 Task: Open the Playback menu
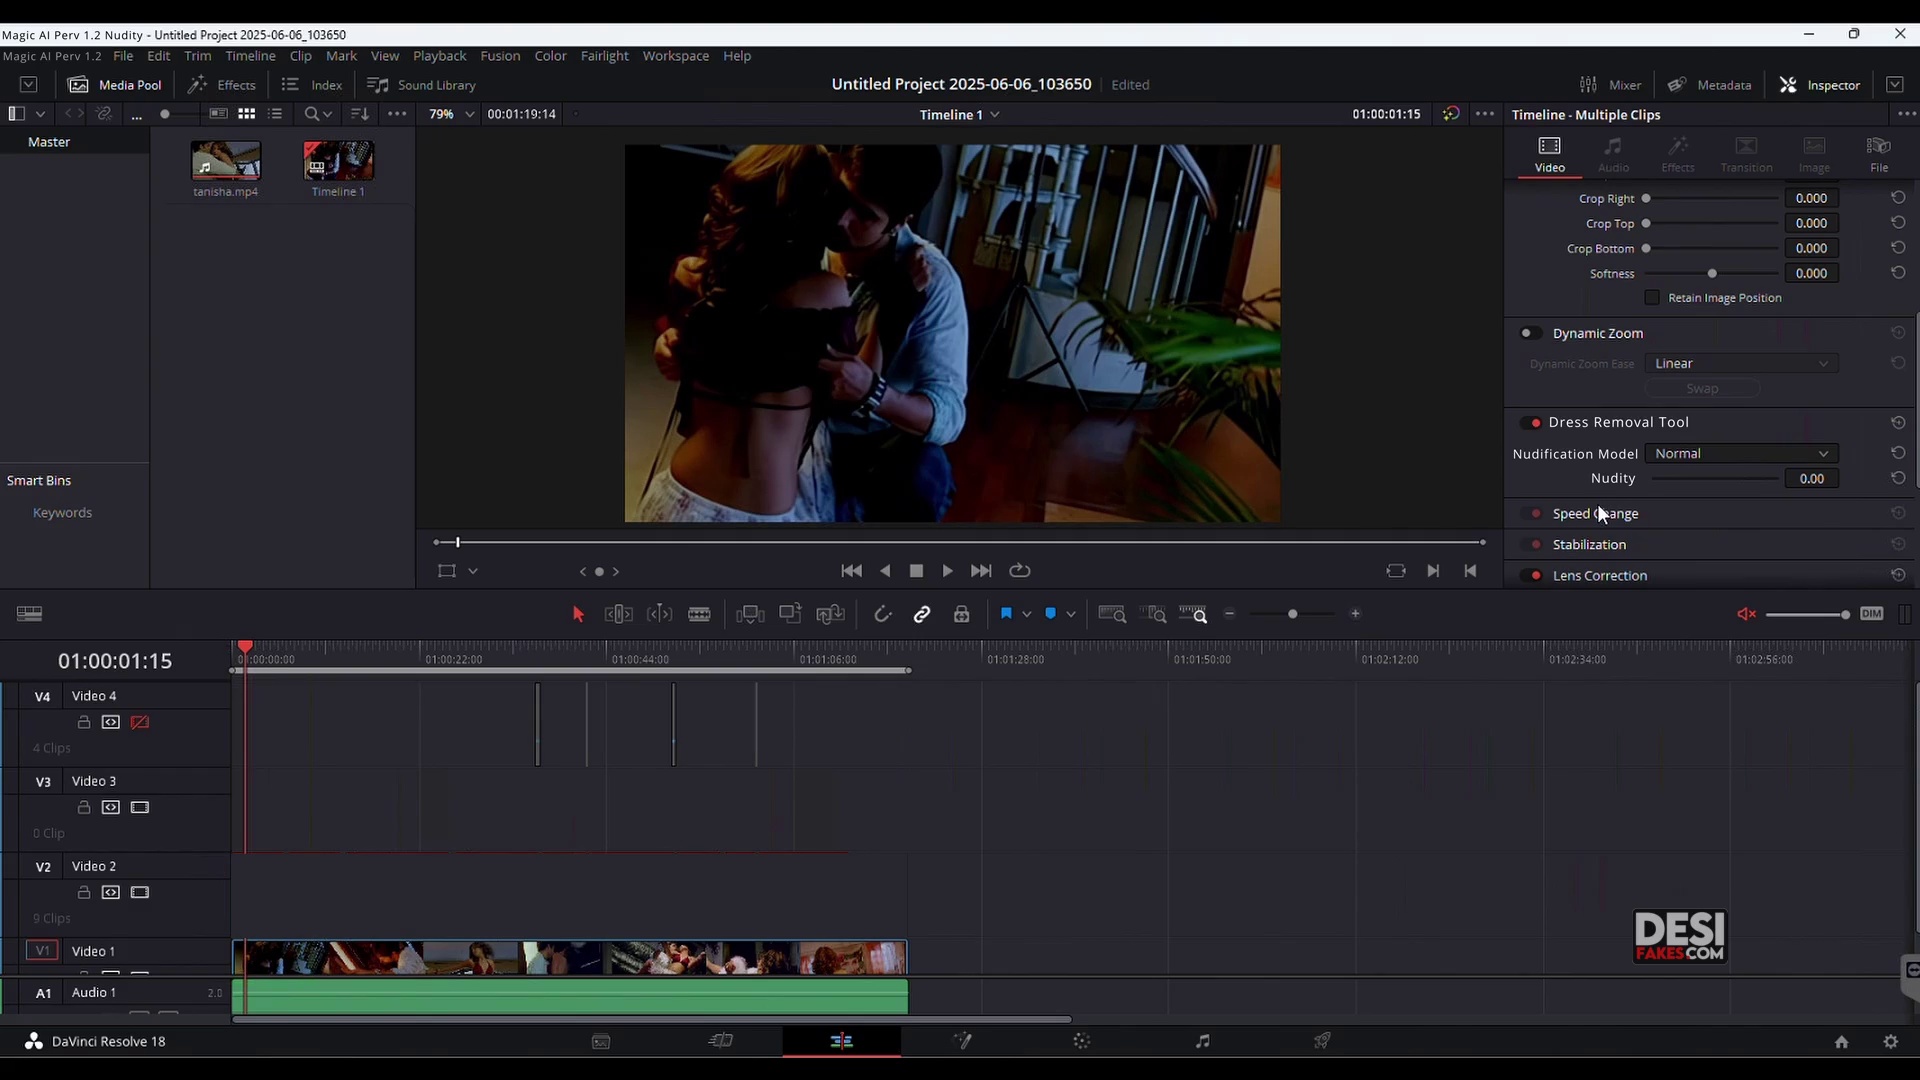click(440, 56)
